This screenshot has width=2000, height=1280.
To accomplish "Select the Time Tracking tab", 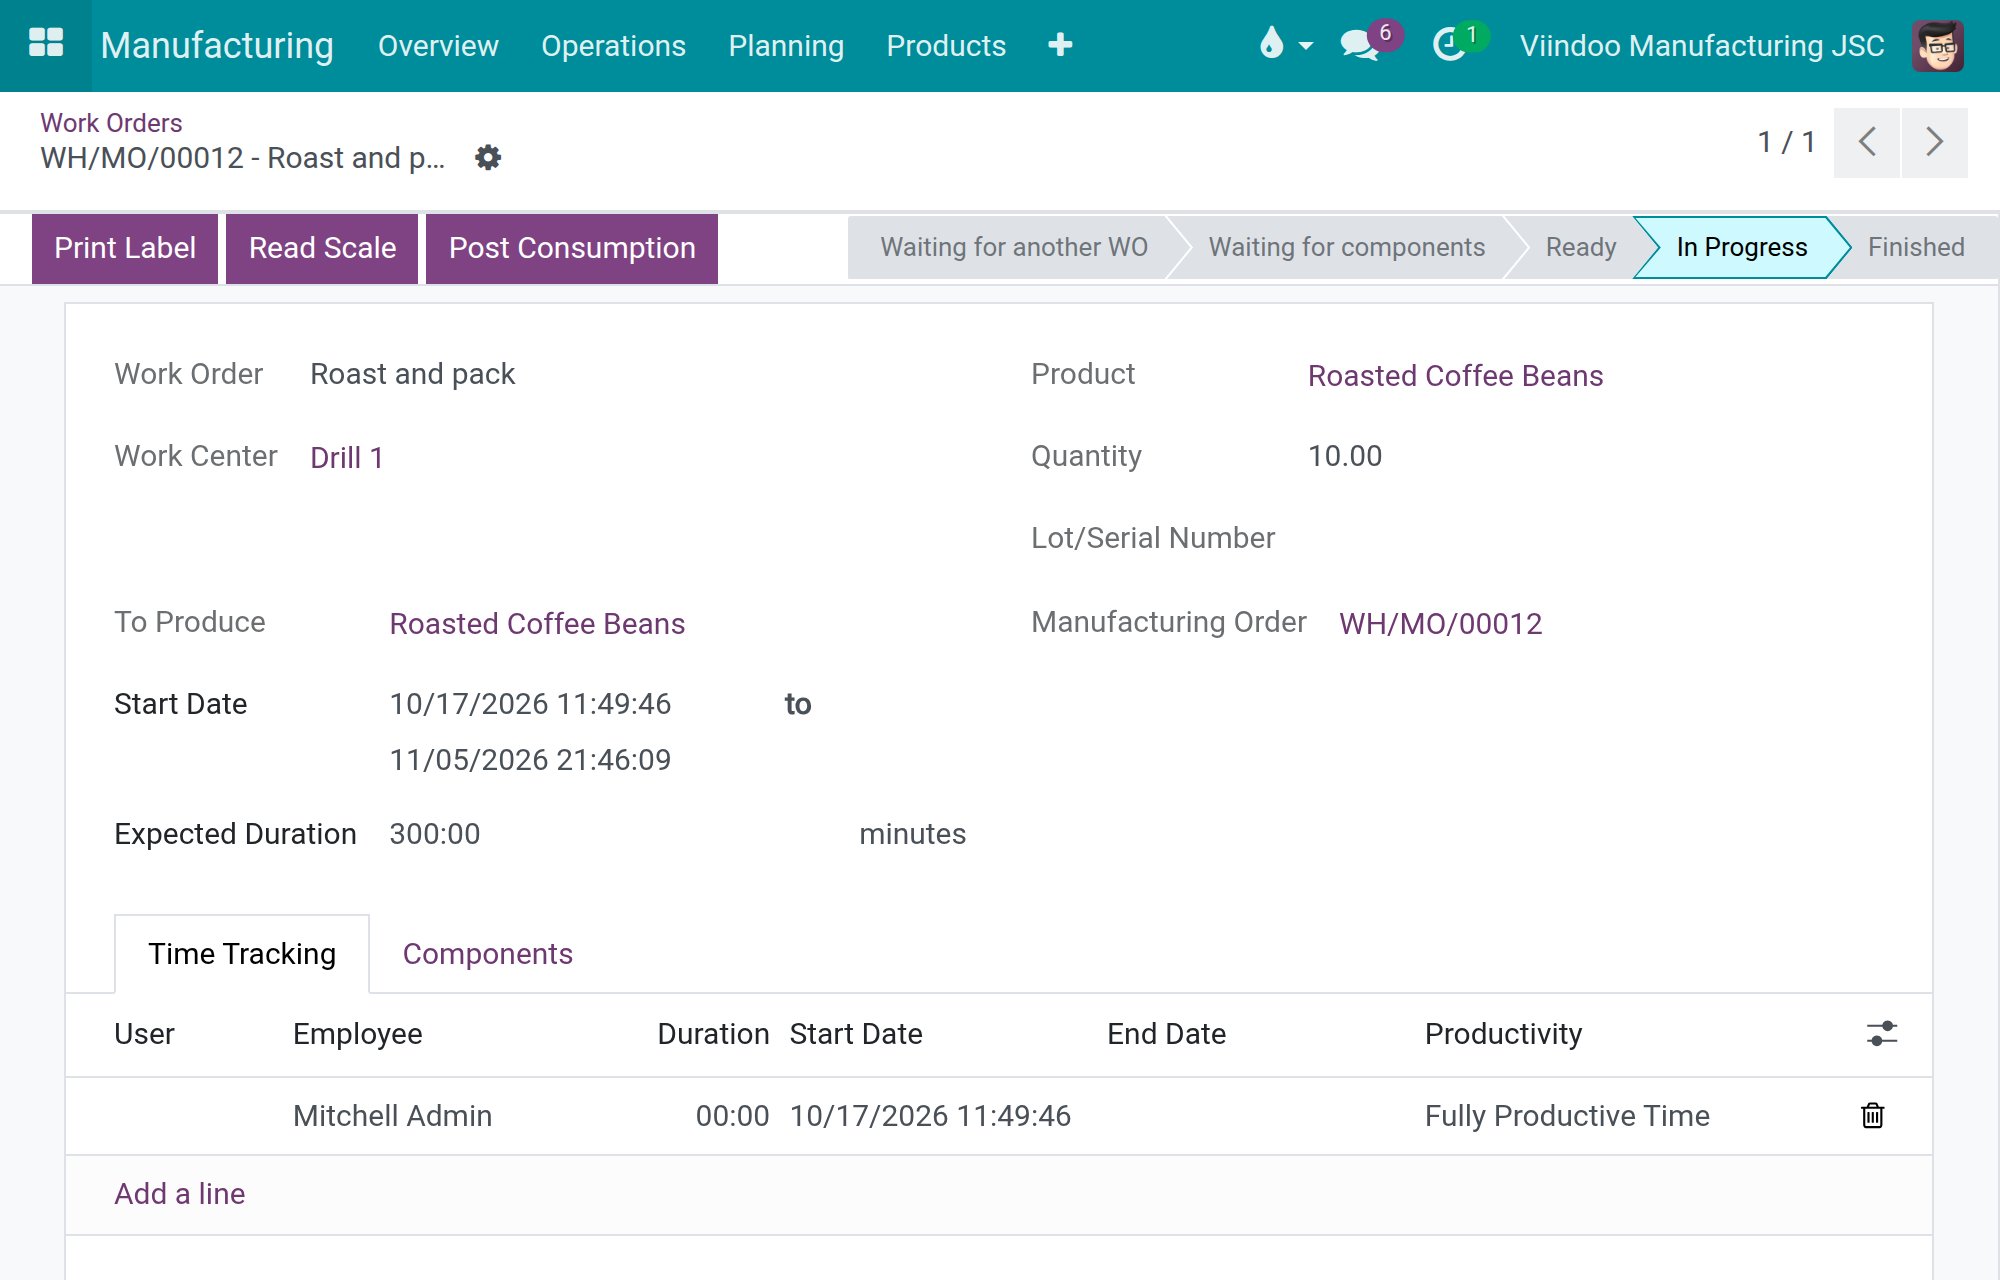I will (x=242, y=954).
